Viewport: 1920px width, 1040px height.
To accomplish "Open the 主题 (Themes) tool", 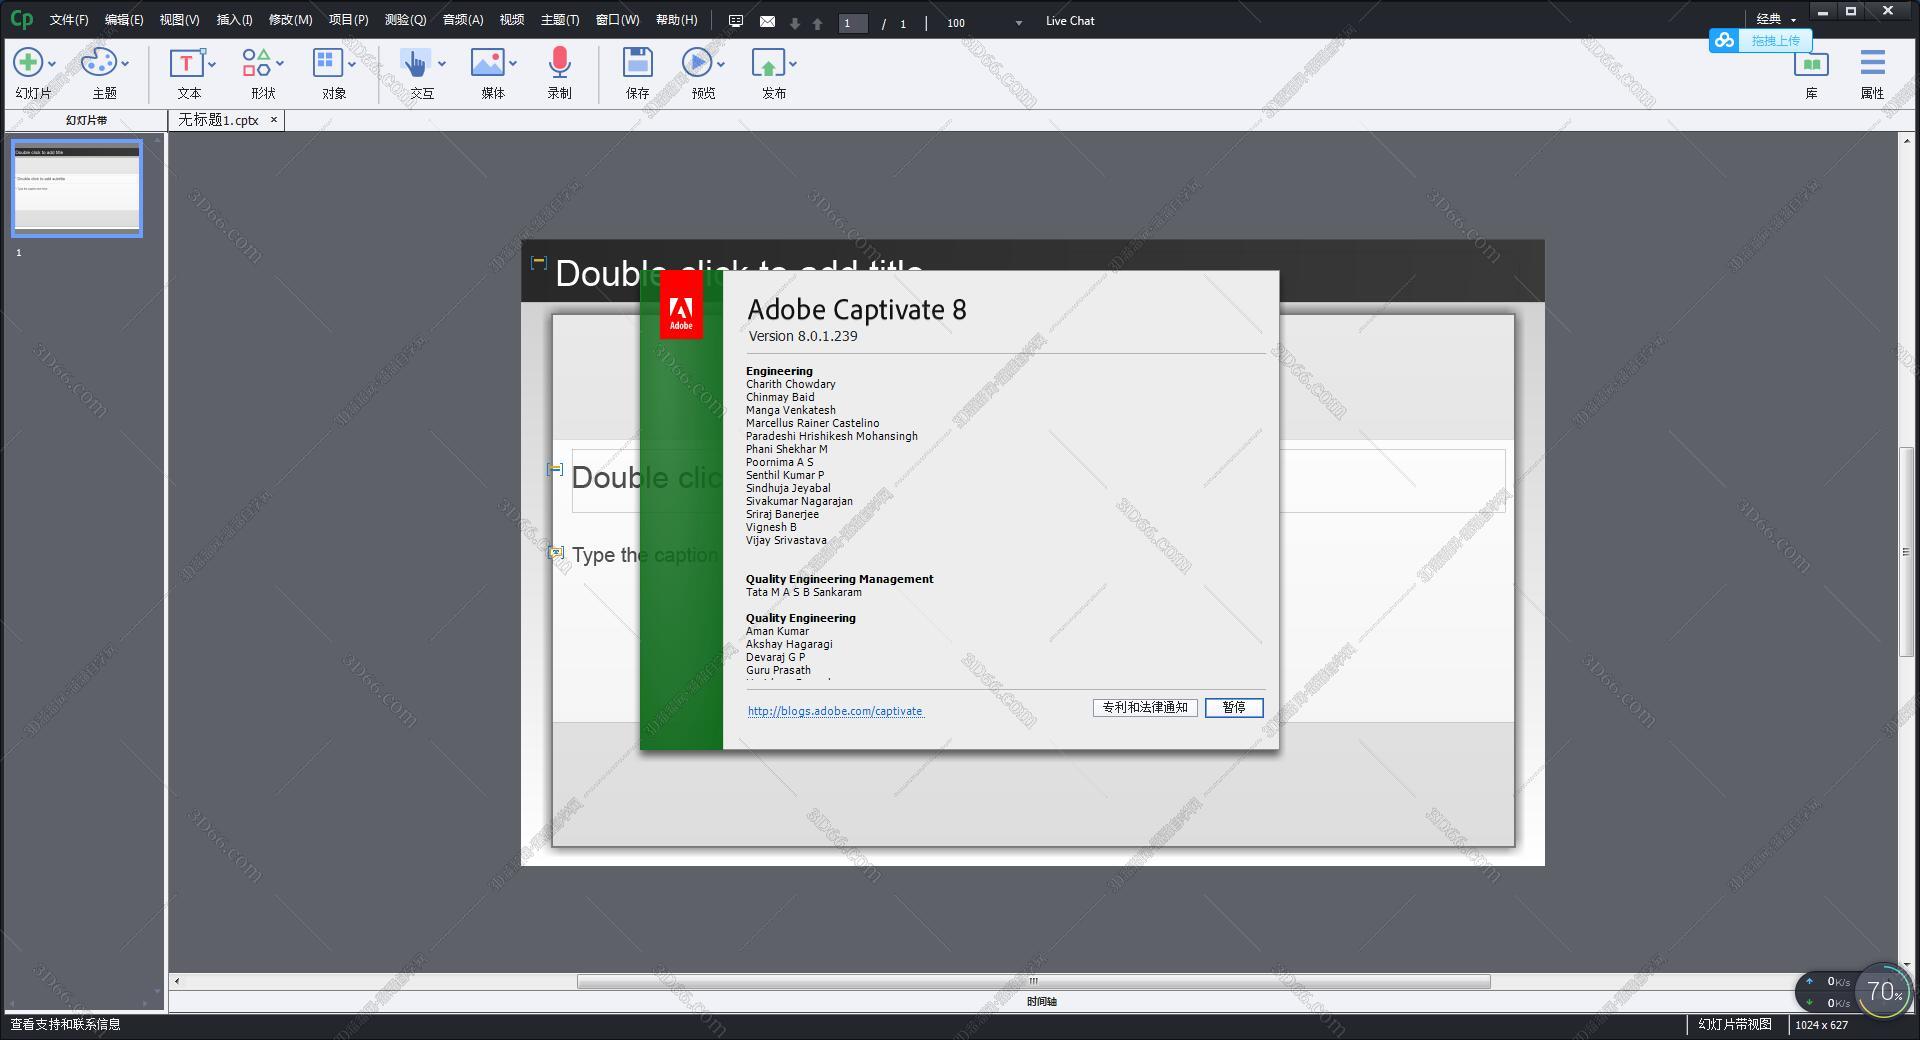I will [x=99, y=63].
